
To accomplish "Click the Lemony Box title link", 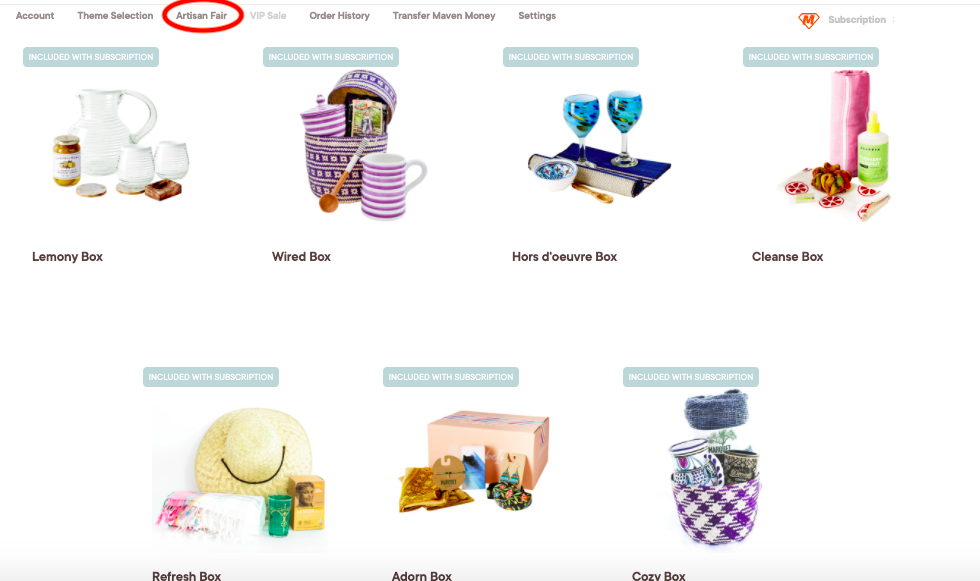I will click(68, 257).
